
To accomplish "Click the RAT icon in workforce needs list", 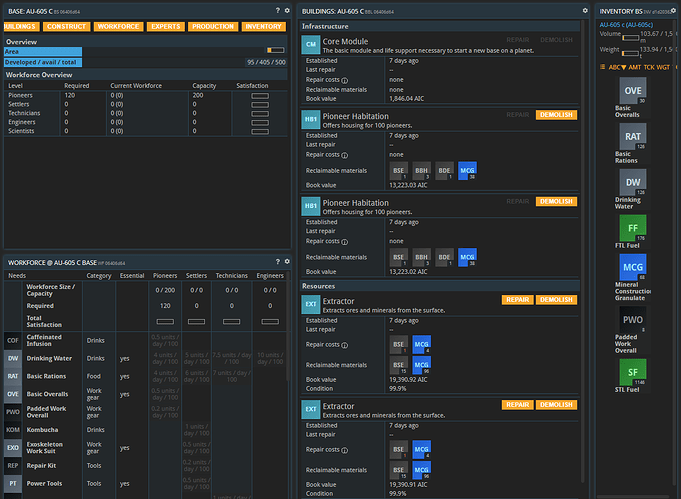I will [13, 376].
